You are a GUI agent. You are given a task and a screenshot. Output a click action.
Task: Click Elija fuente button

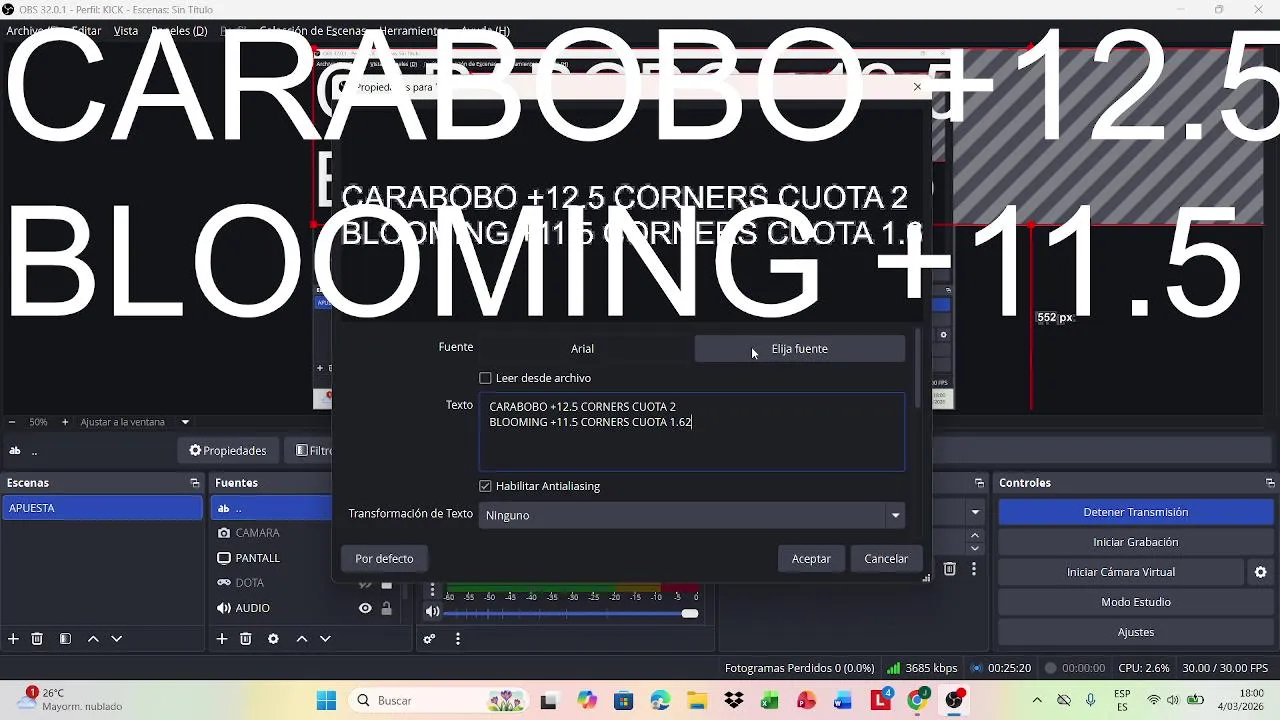pos(800,349)
